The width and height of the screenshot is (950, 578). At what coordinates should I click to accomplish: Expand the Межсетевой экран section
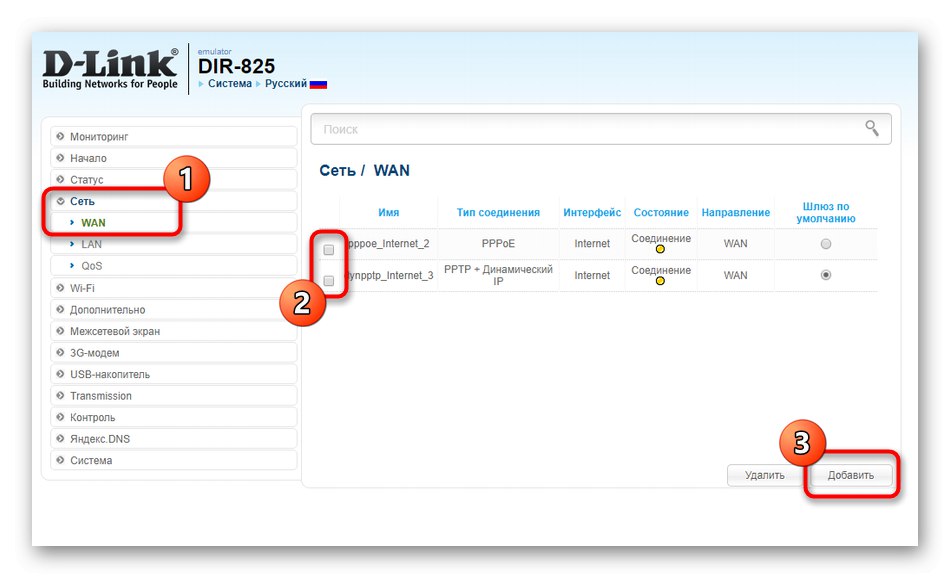pyautogui.click(x=174, y=331)
